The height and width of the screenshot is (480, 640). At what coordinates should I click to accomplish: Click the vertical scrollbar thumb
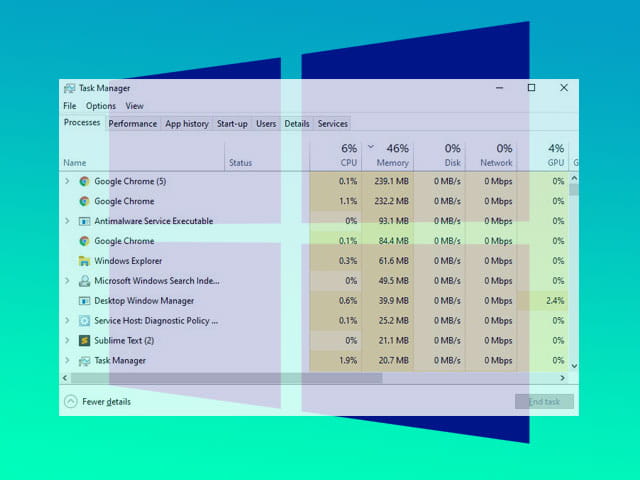pyautogui.click(x=574, y=189)
